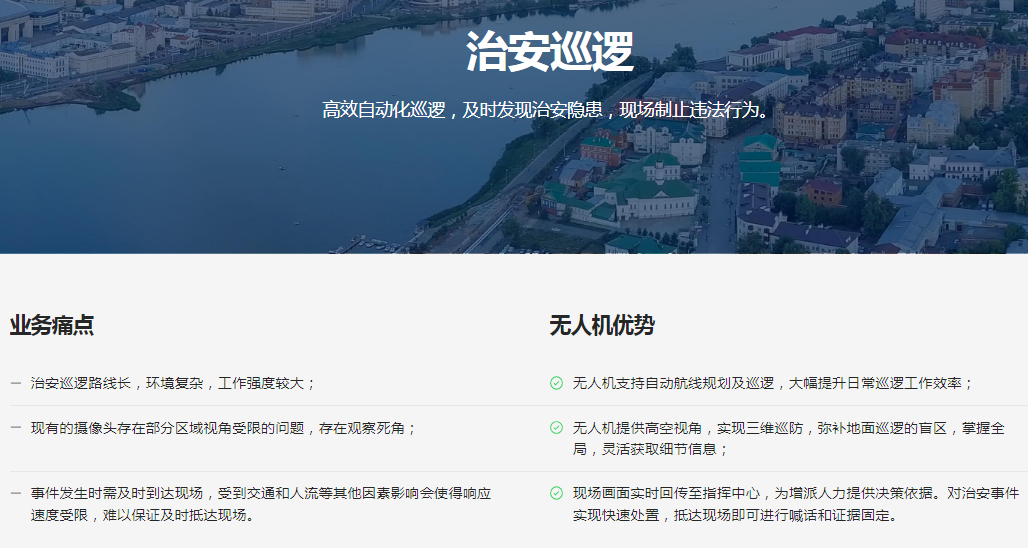Click the text about 现场画面实时回传至指挥中心
1028x548 pixels.
point(795,493)
